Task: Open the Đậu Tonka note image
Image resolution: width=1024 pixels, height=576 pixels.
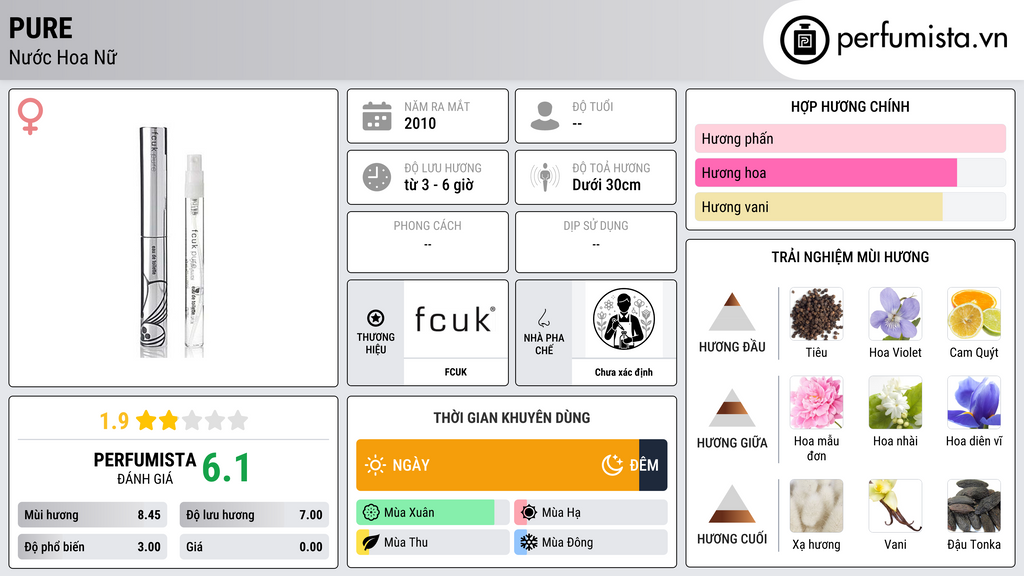Action: 974,506
